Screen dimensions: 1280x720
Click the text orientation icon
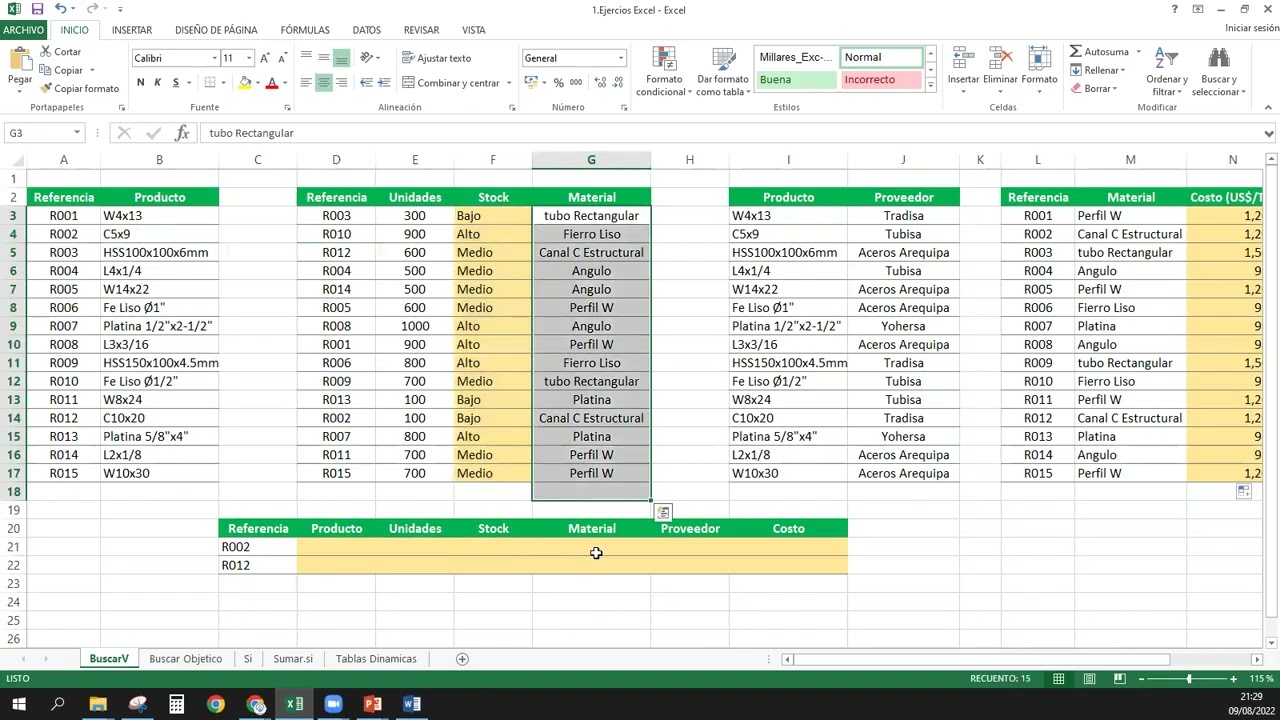pyautogui.click(x=367, y=57)
